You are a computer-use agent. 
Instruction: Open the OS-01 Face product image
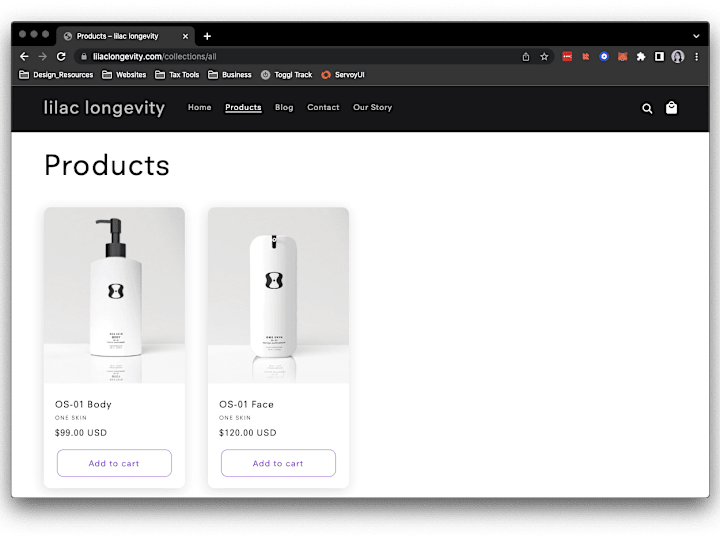pyautogui.click(x=278, y=295)
